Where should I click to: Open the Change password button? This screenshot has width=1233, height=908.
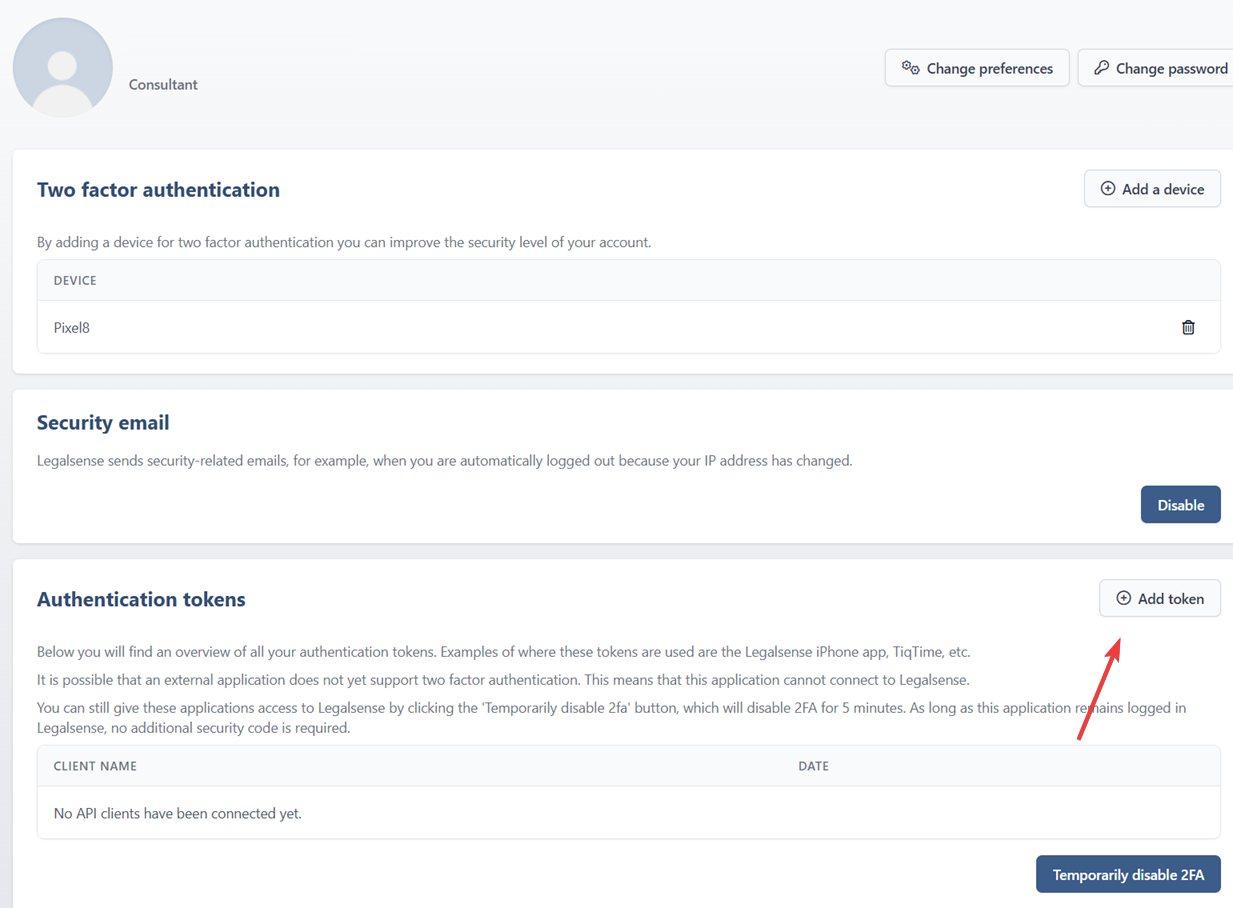(1157, 68)
